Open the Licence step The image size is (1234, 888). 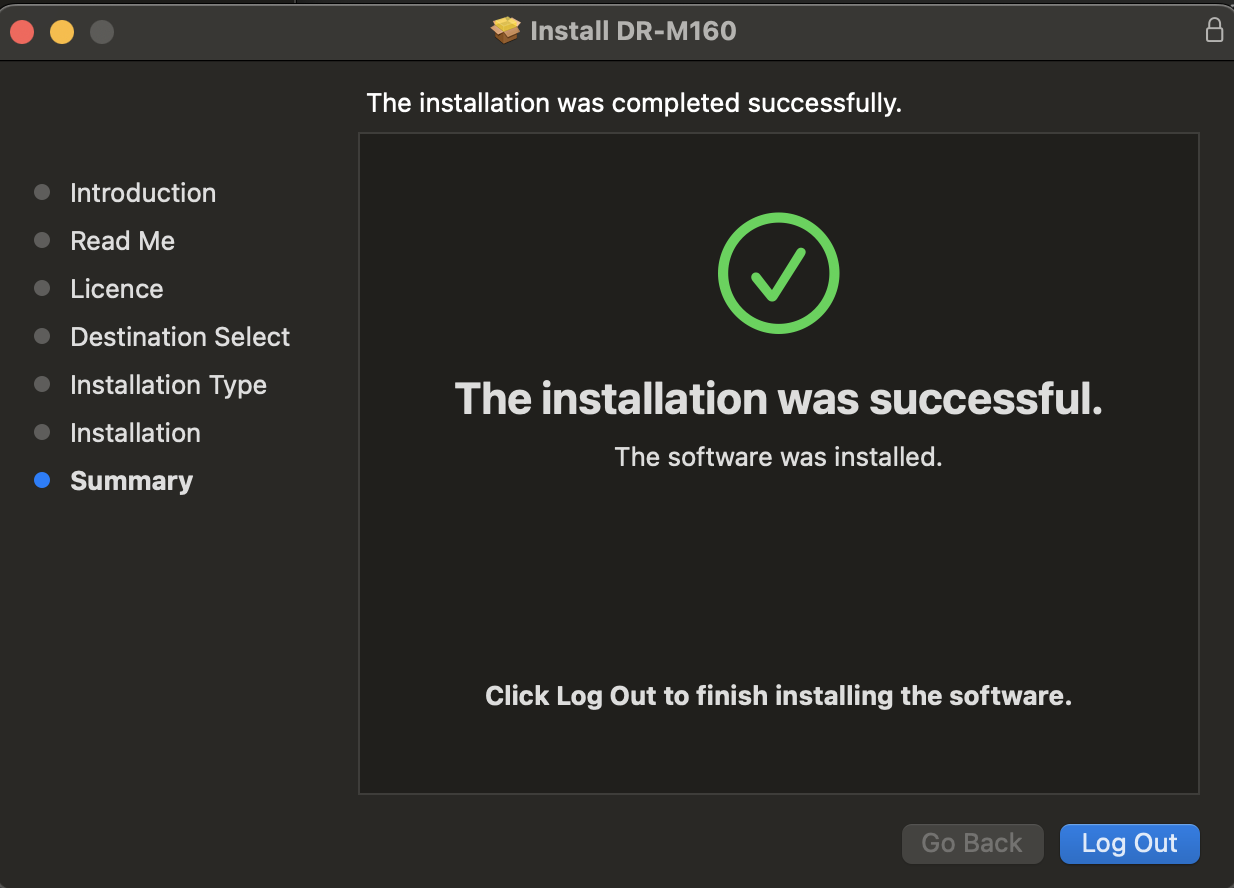(116, 288)
